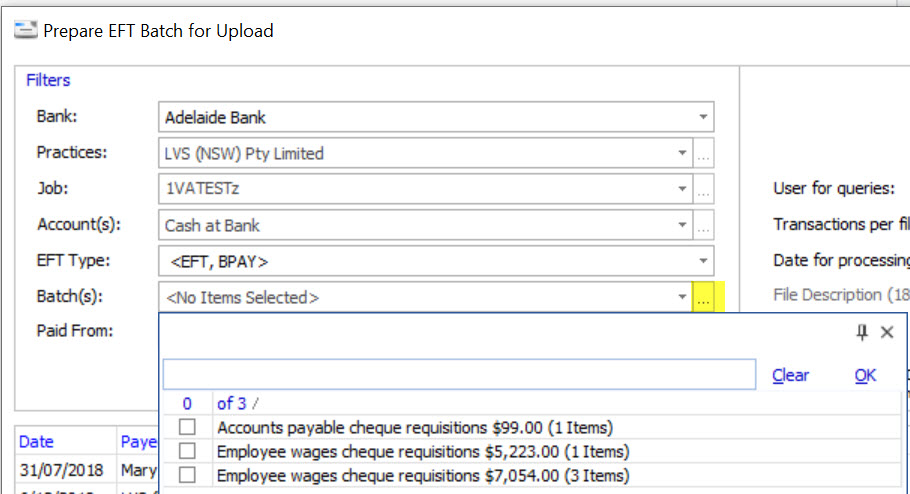
Task: Expand the EFT Type dropdown arrow
Action: (x=704, y=261)
